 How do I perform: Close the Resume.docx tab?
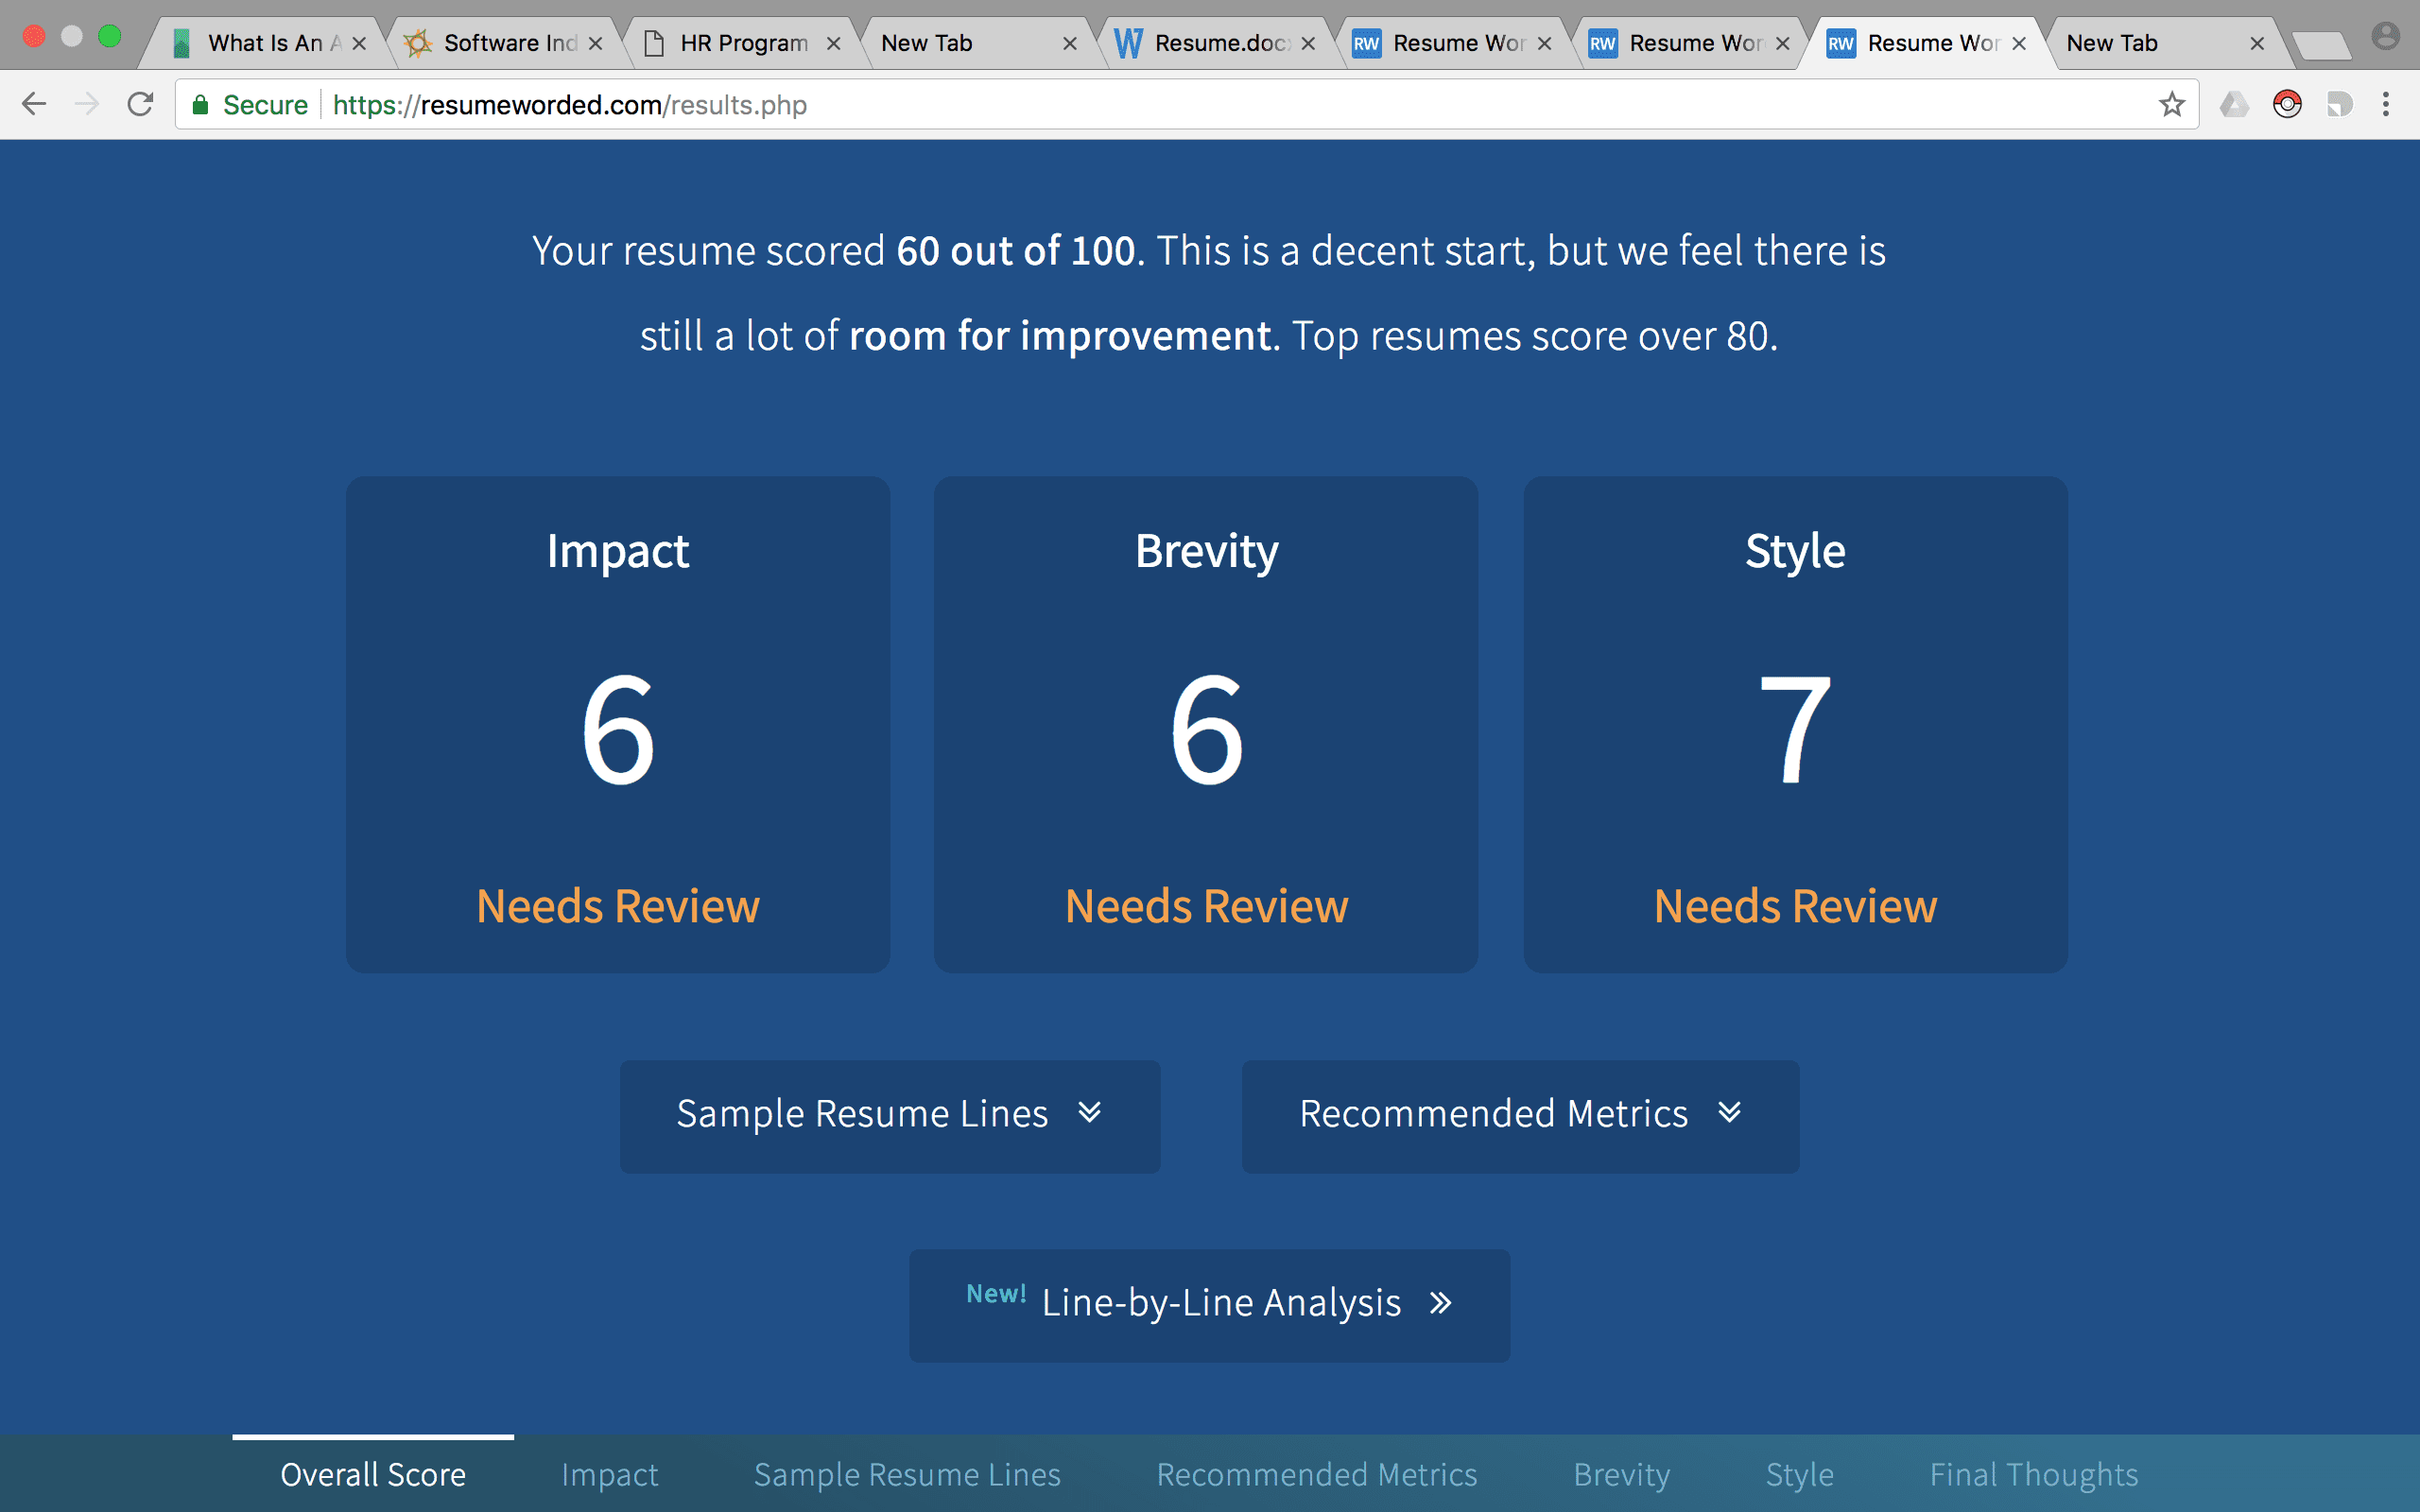click(x=1308, y=43)
